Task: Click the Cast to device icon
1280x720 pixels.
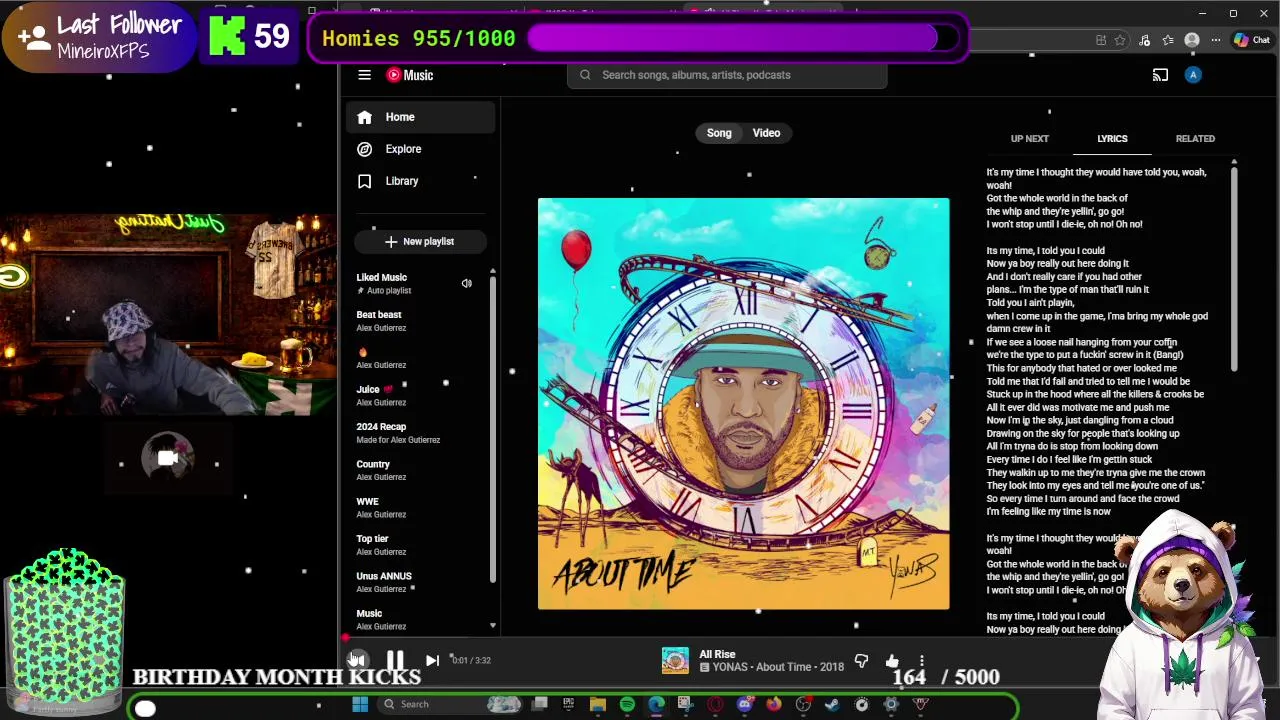Action: [1160, 75]
